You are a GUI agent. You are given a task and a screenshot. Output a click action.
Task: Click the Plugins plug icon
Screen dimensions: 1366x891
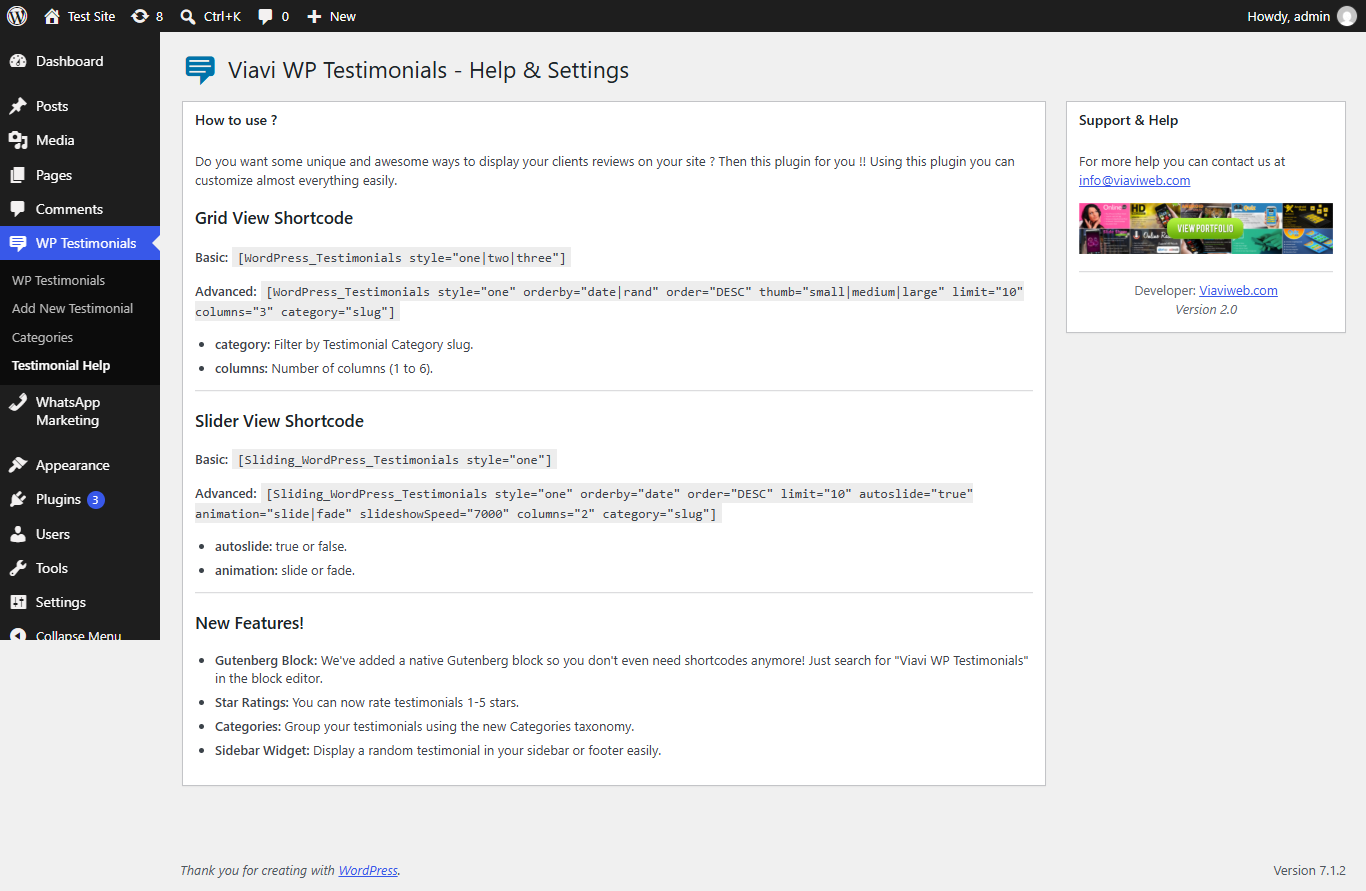[18, 499]
